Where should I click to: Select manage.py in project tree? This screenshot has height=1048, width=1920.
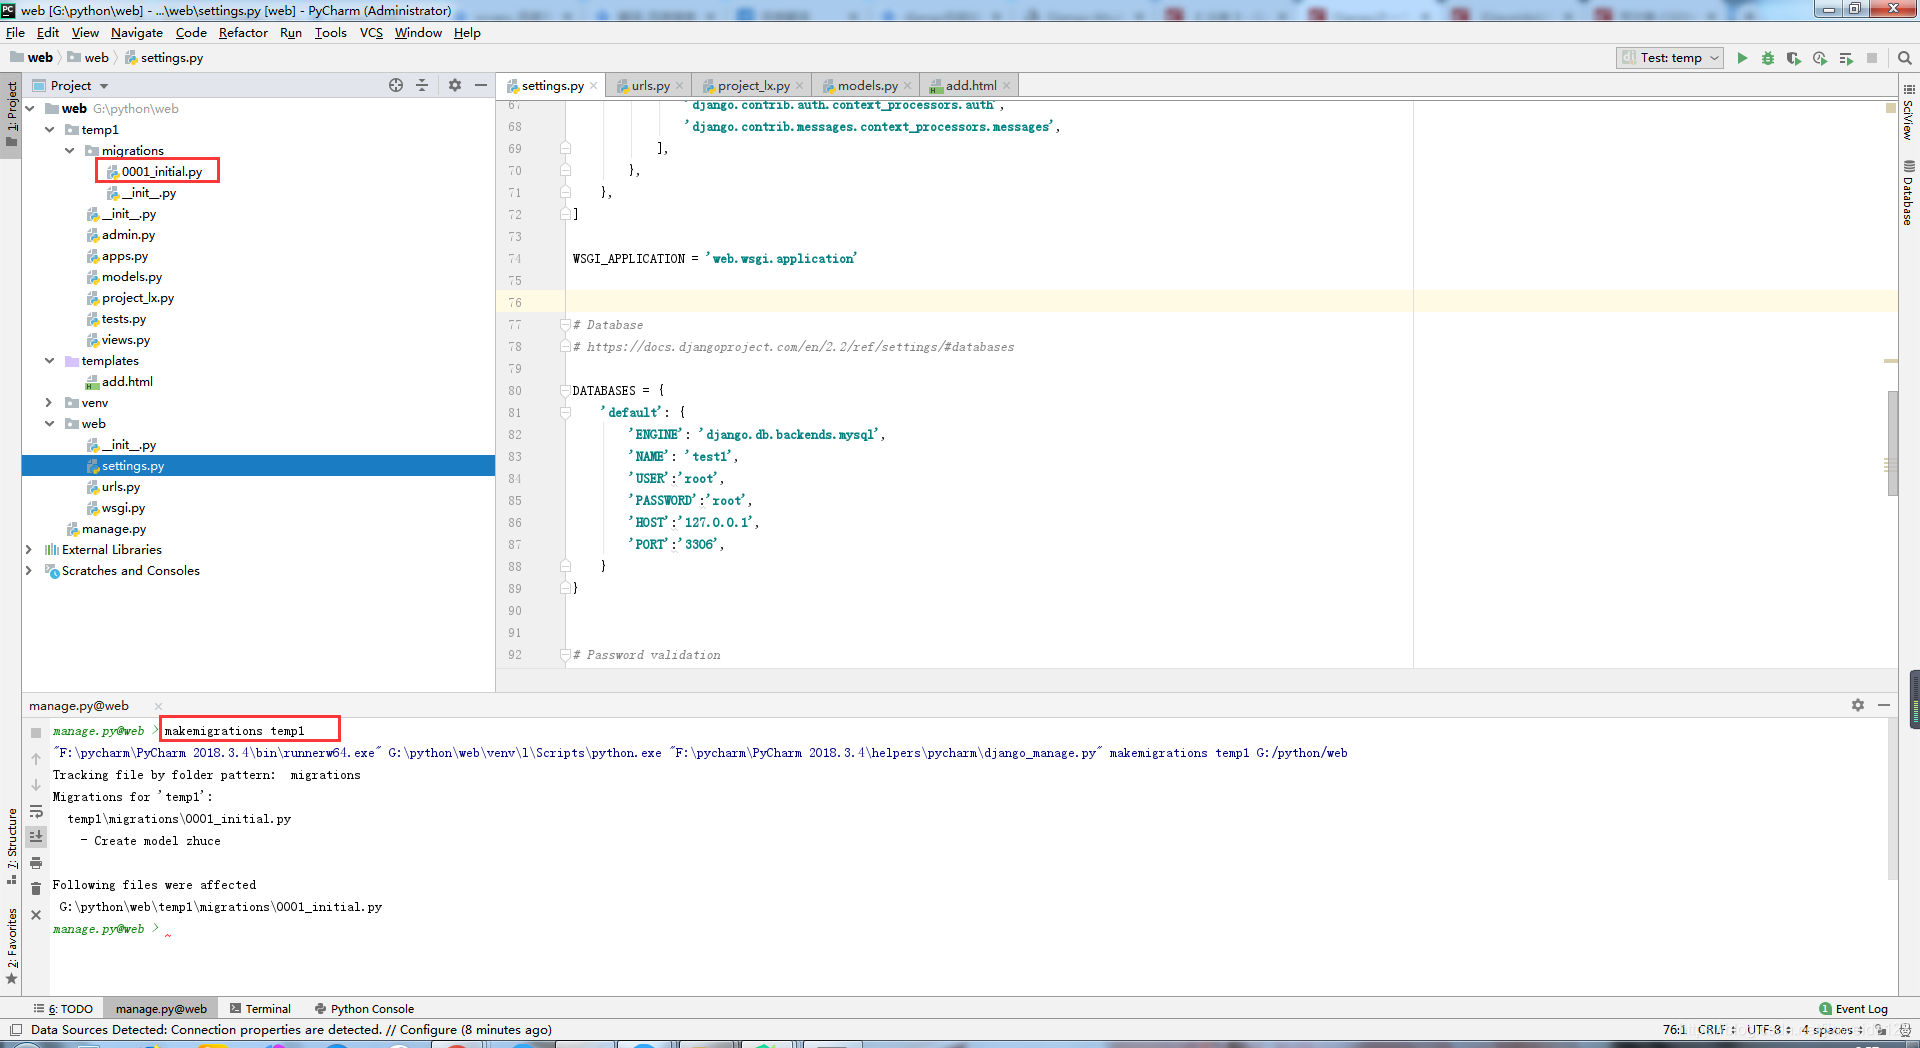(113, 529)
